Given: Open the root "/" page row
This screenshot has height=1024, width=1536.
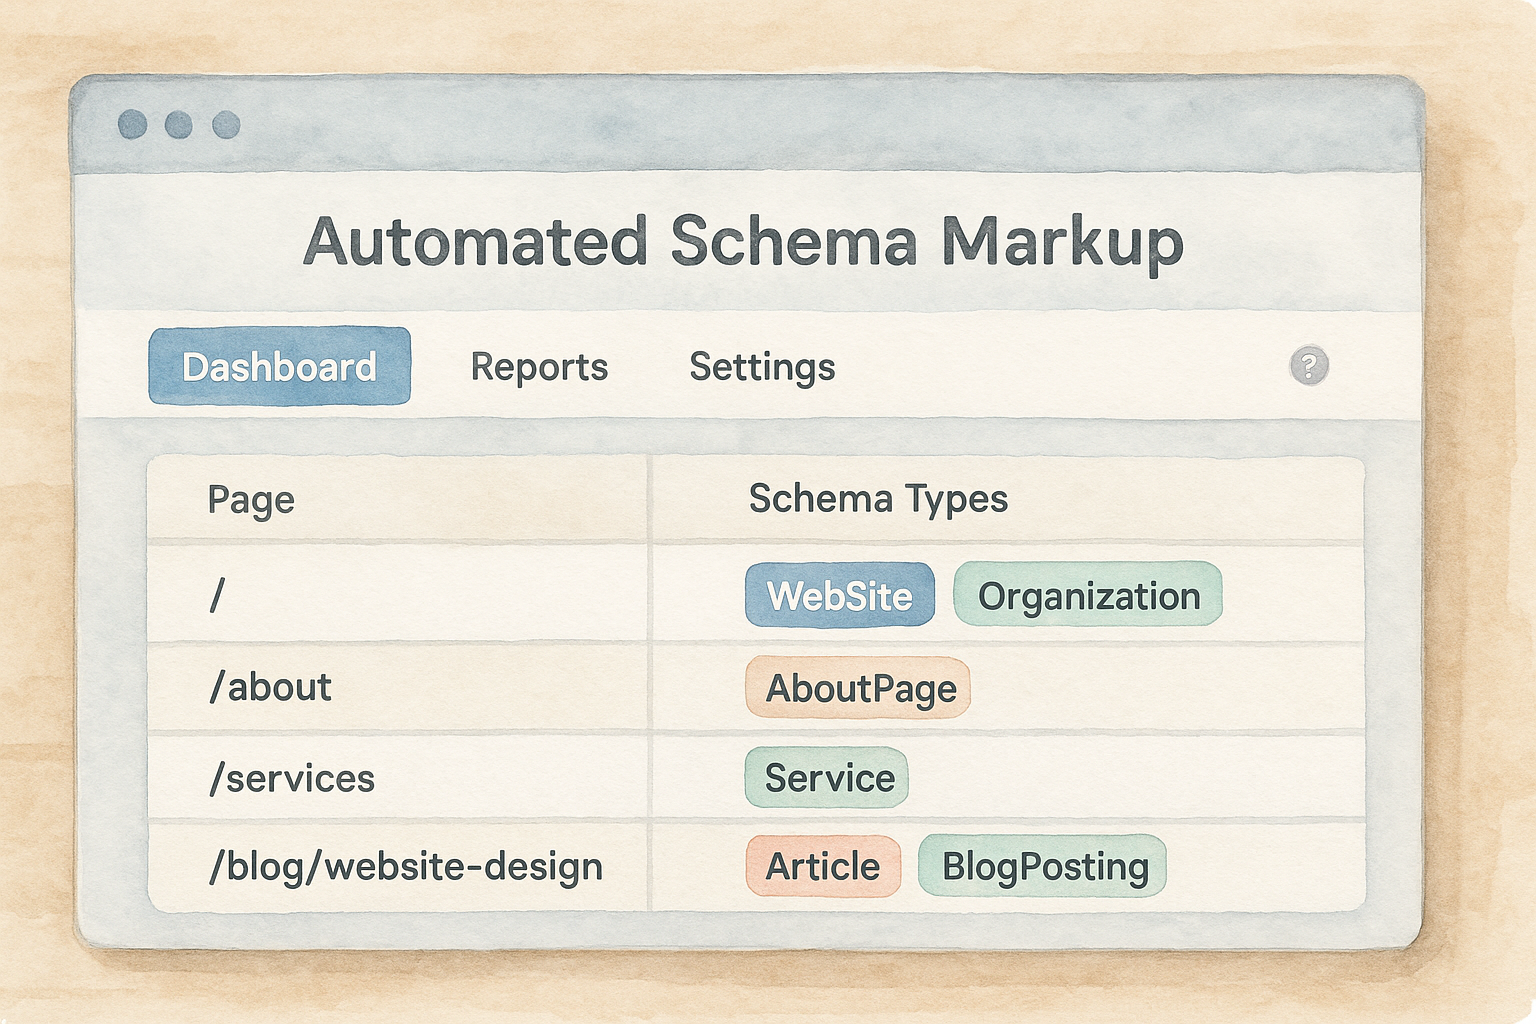Looking at the screenshot, I should 217,596.
